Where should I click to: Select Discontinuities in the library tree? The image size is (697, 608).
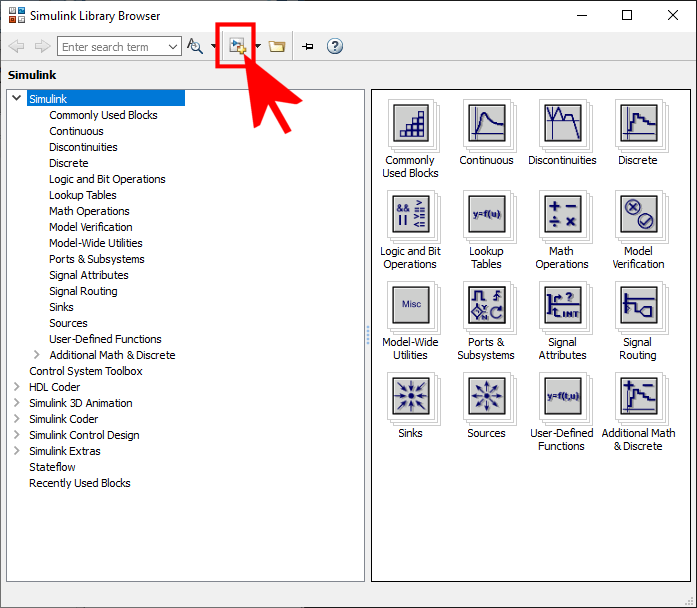tap(83, 147)
